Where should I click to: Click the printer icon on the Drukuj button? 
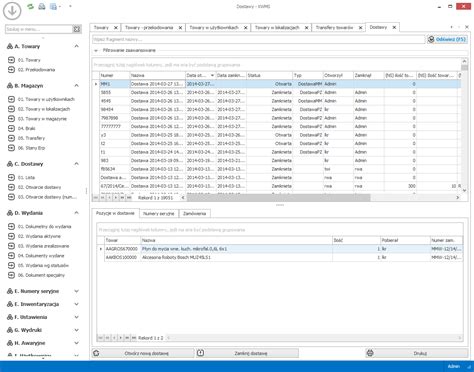(x=370, y=353)
